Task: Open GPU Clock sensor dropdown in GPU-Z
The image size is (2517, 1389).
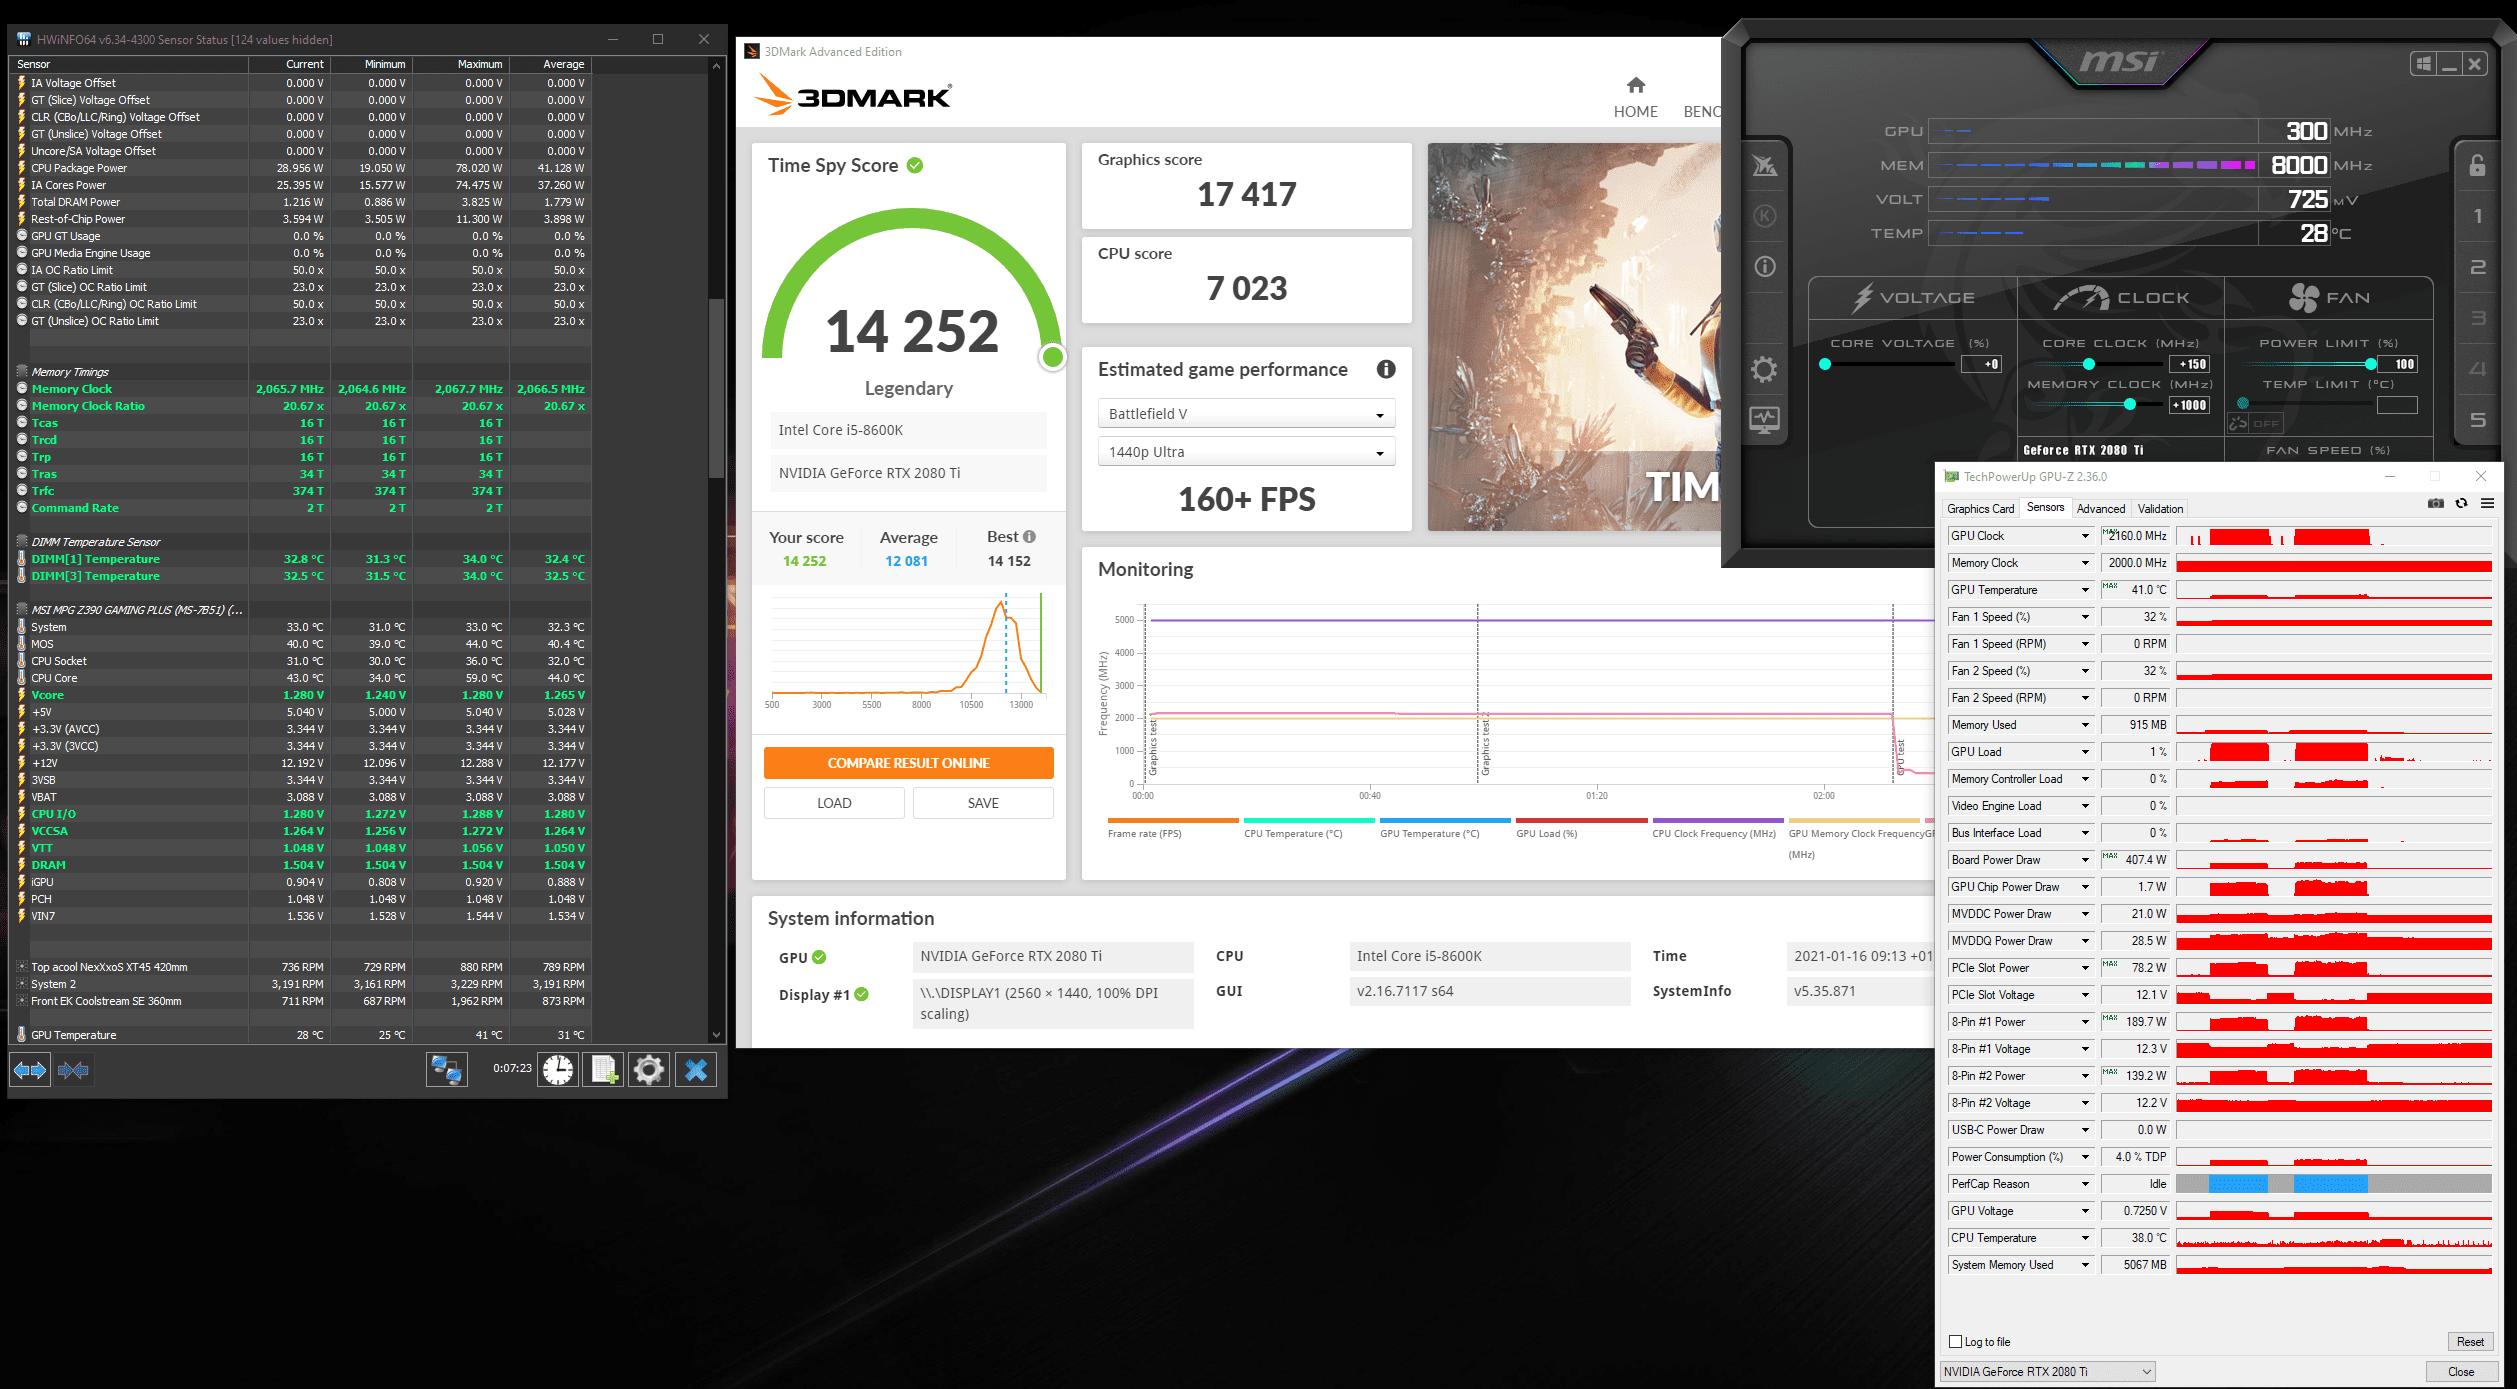Action: click(2085, 536)
